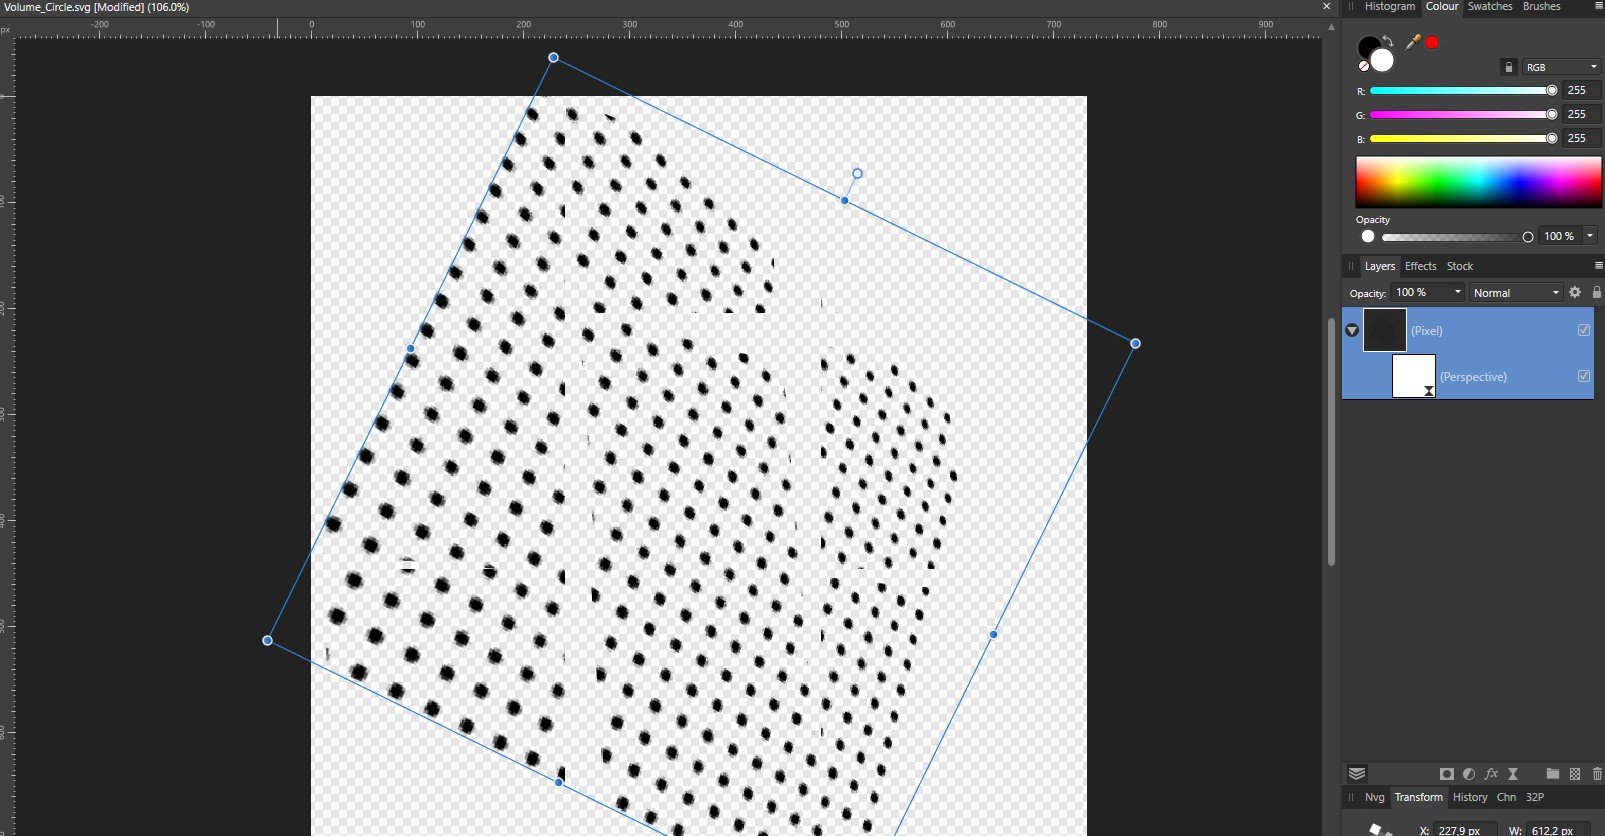Click the R value field 255
1605x836 pixels.
1581,90
